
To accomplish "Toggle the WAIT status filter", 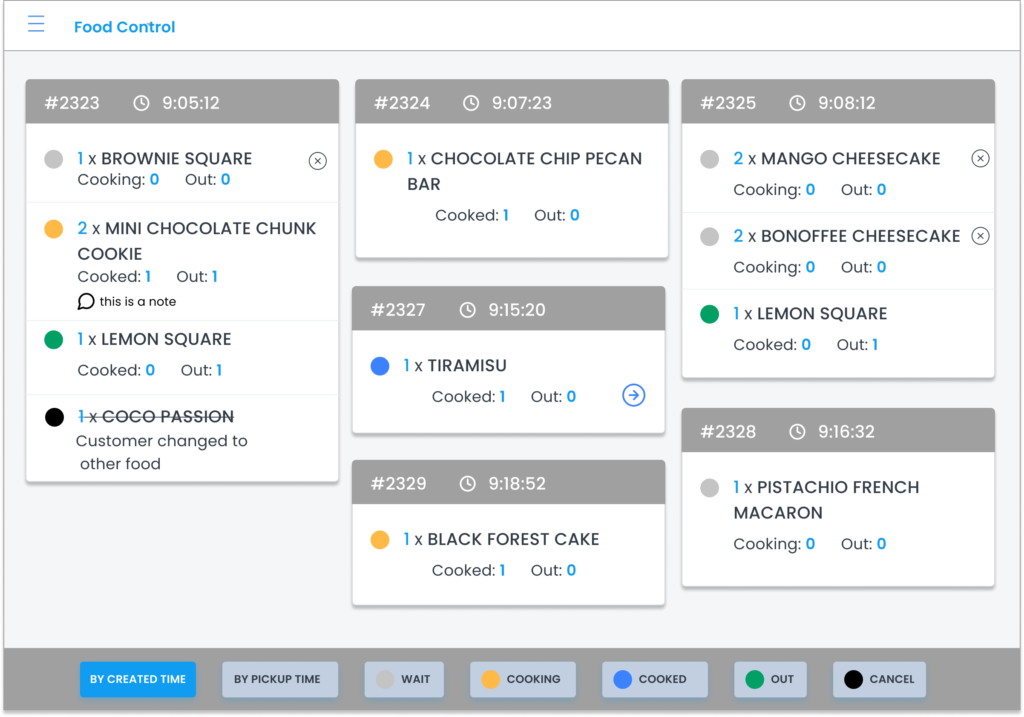I will point(404,679).
